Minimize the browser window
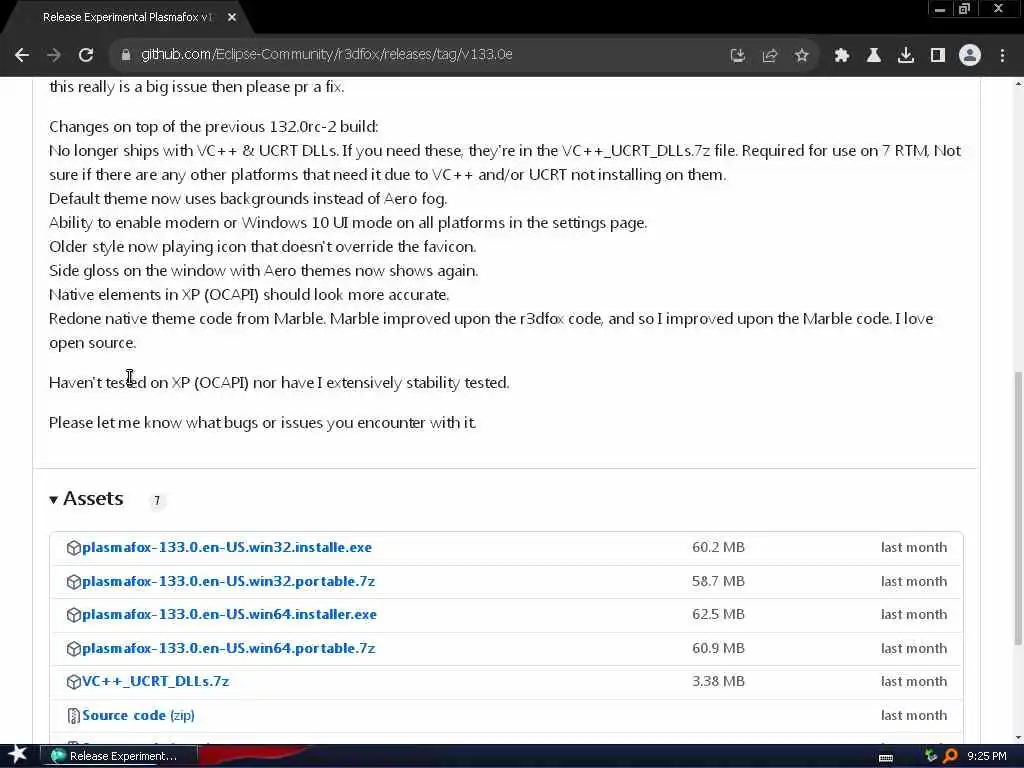Image resolution: width=1024 pixels, height=768 pixels. pos(940,9)
